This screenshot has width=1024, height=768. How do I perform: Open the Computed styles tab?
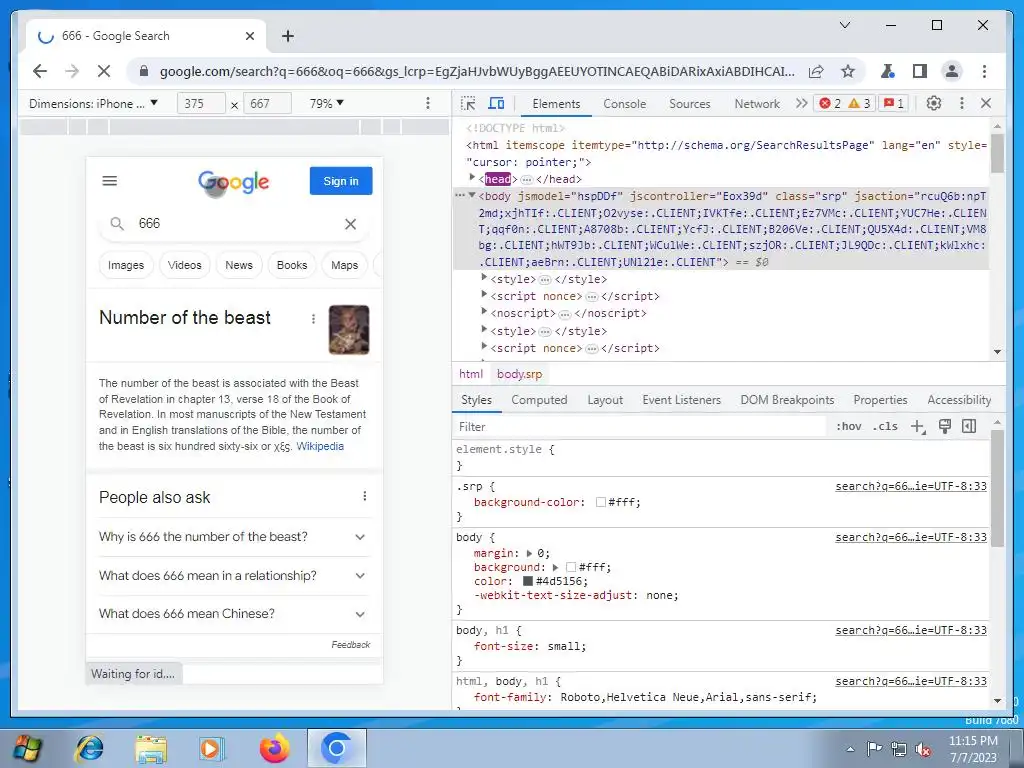click(x=539, y=400)
